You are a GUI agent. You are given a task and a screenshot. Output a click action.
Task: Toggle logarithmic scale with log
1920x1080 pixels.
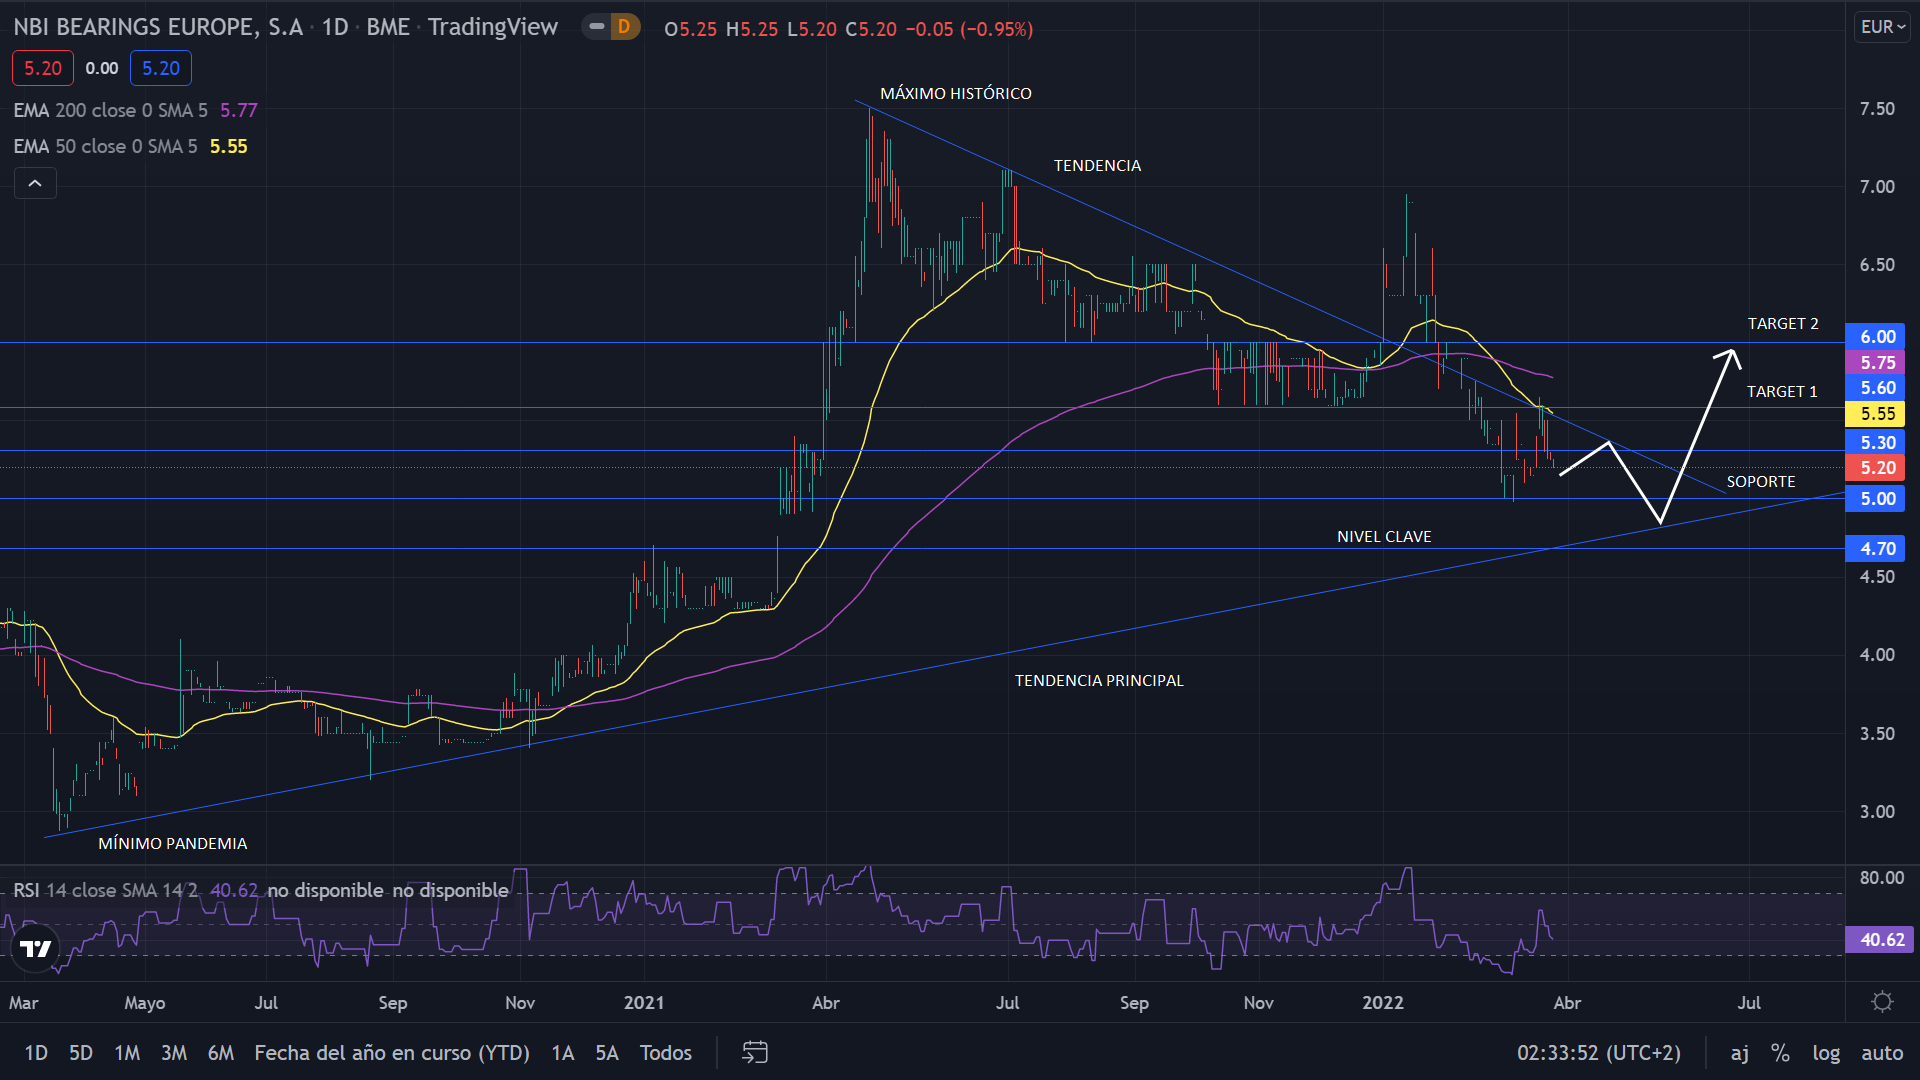point(1826,1052)
